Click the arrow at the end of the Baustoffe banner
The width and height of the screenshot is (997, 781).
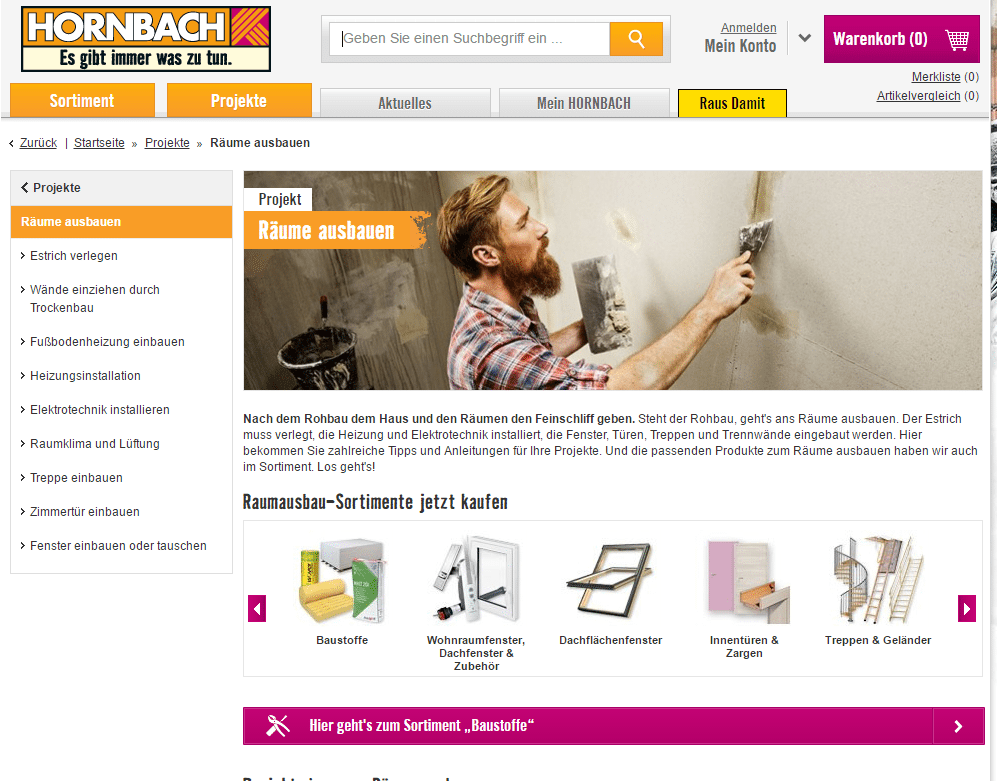click(x=958, y=726)
